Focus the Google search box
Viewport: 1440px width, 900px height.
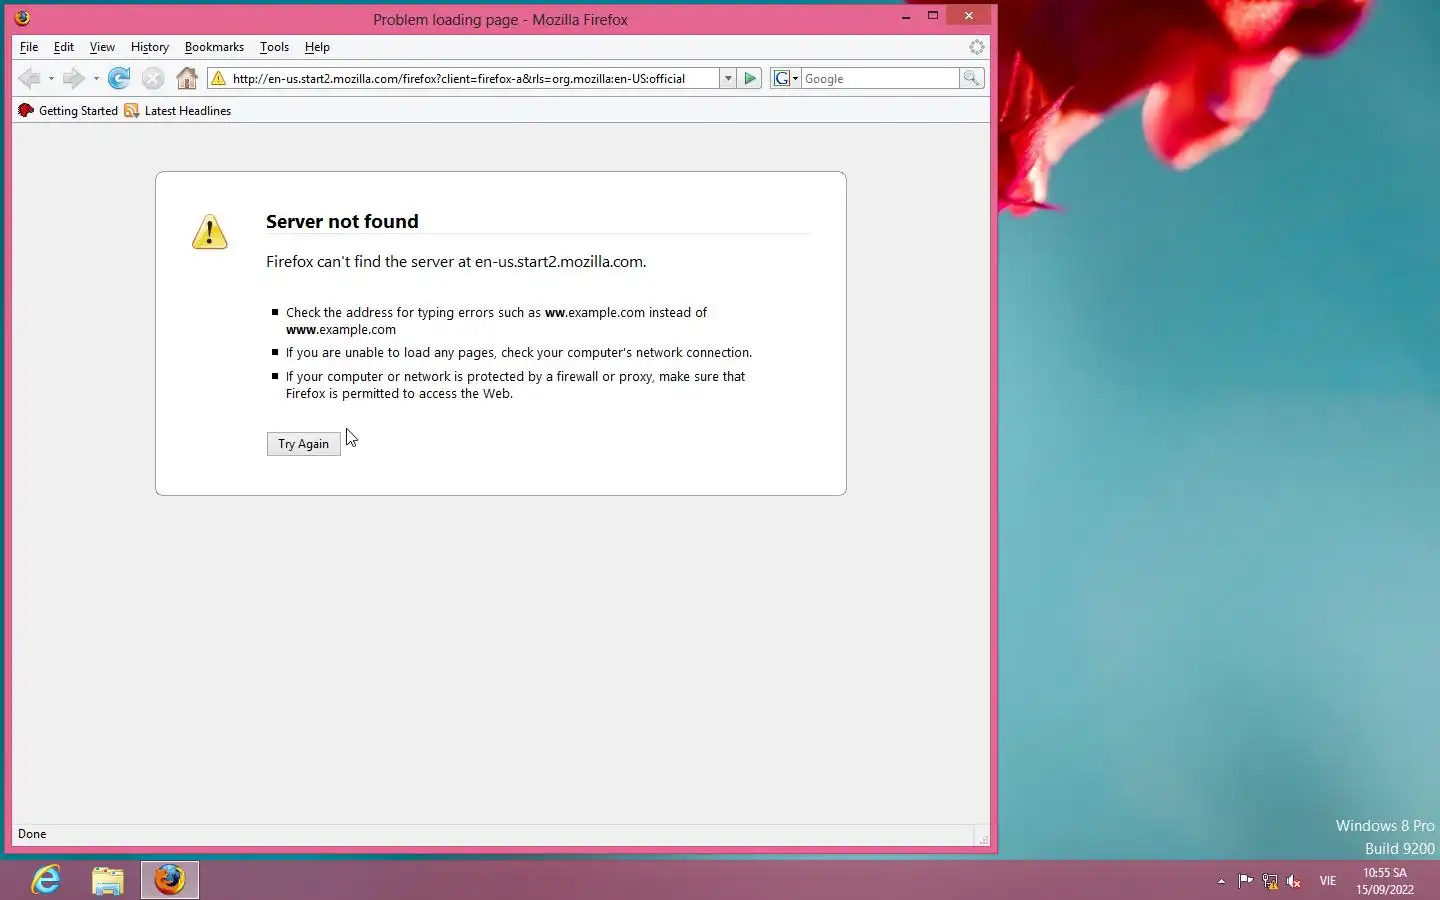click(x=880, y=78)
